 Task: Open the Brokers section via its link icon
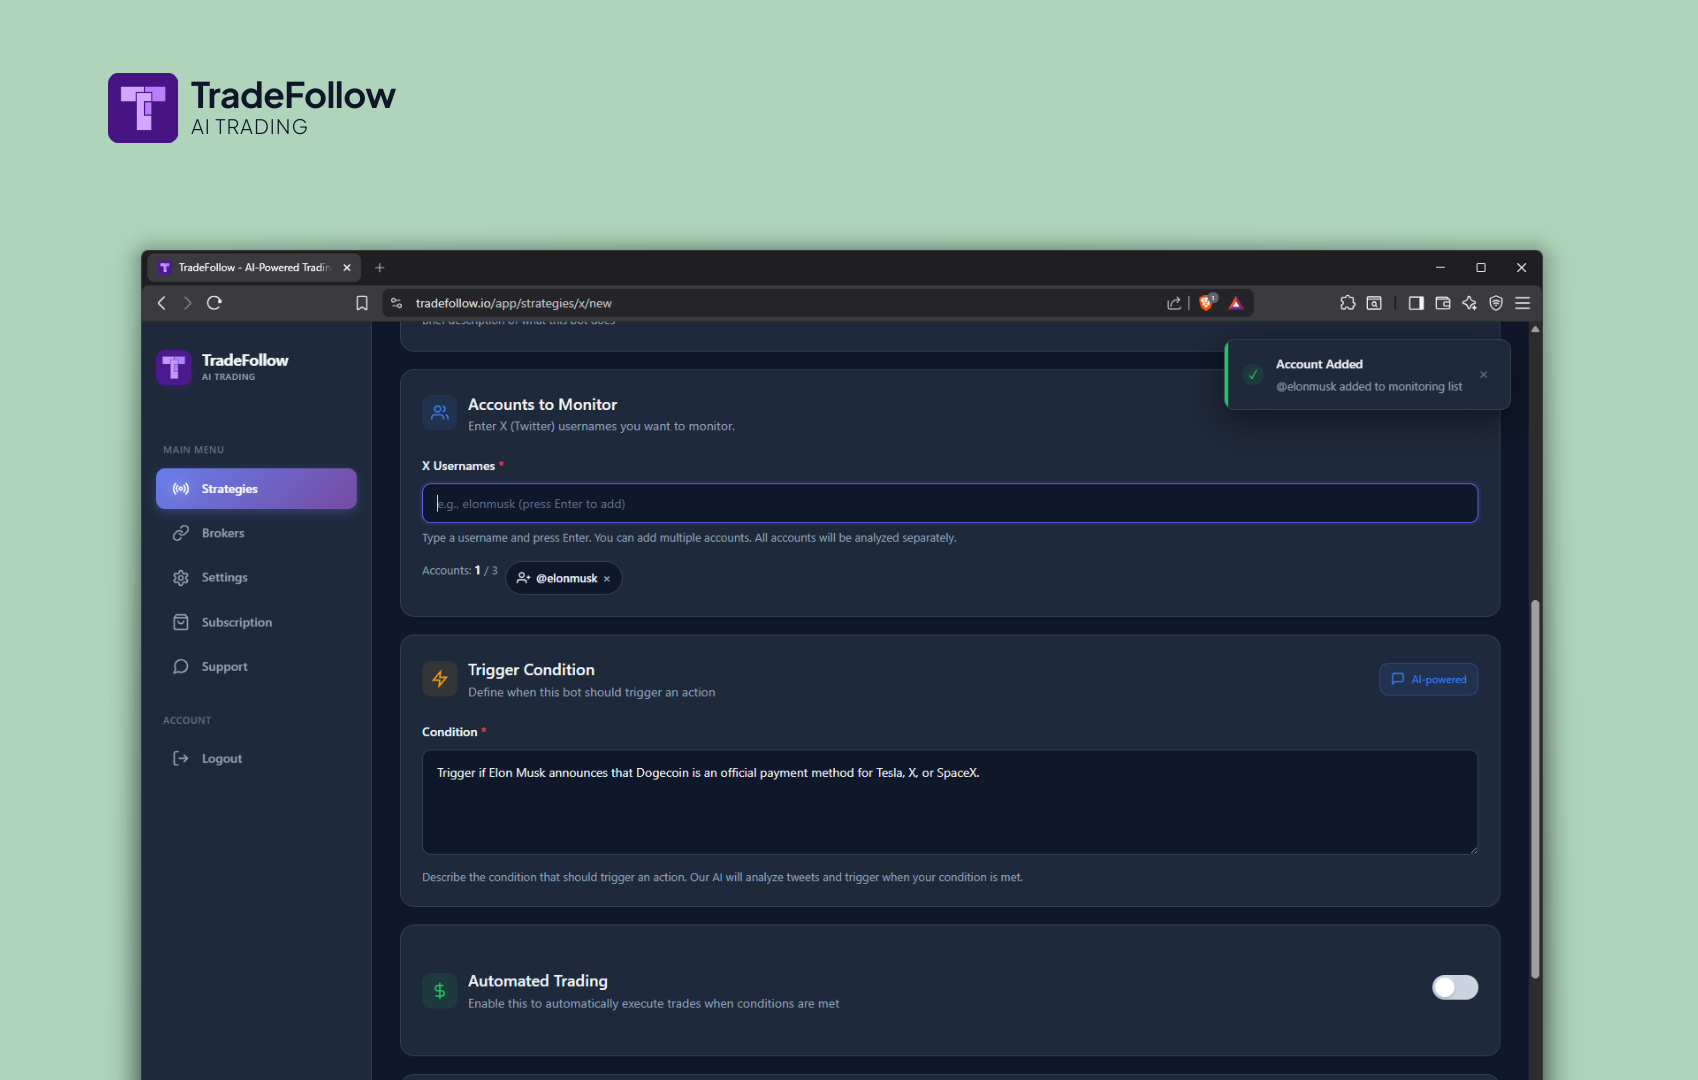point(180,532)
